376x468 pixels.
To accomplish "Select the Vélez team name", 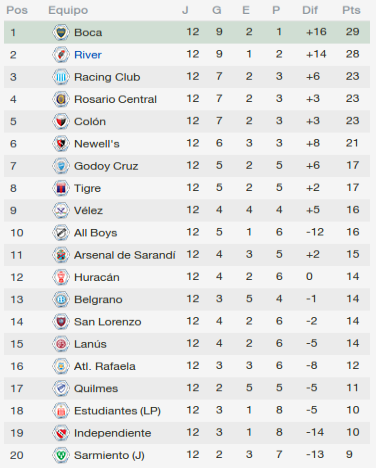I will coord(88,210).
